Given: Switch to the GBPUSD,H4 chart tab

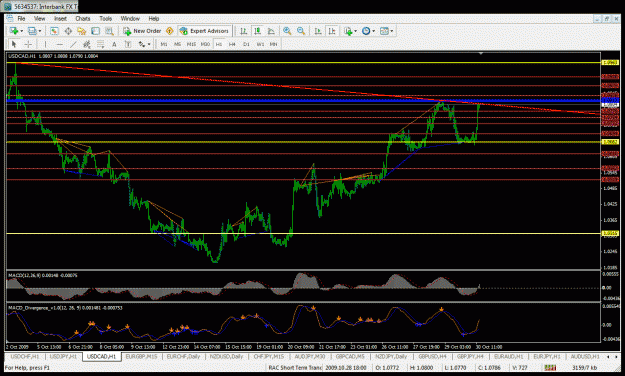Looking at the screenshot, I should 432,356.
